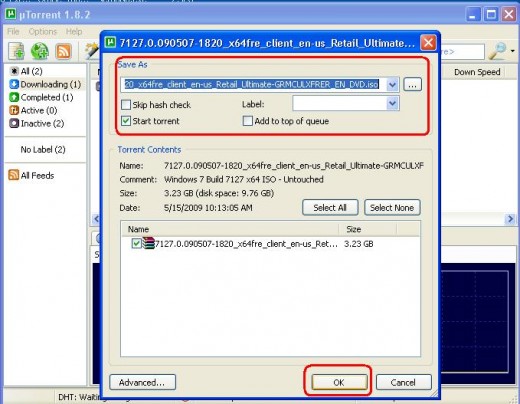Select the Downloading (1) category

click(x=45, y=84)
